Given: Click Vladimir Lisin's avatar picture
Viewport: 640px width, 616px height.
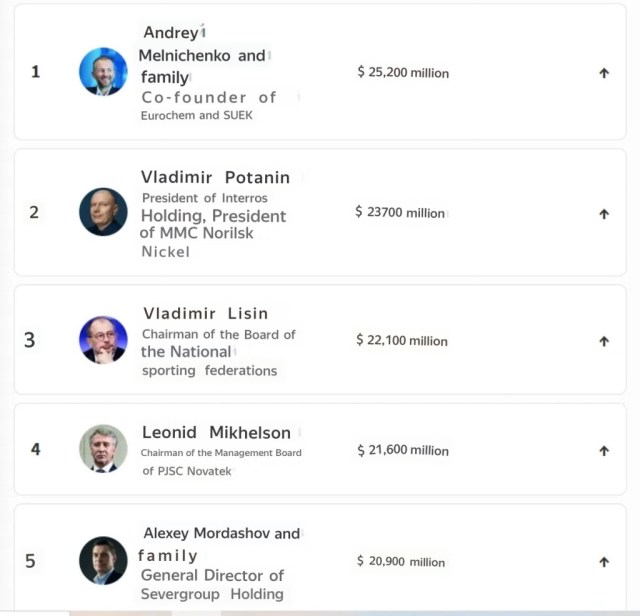Looking at the screenshot, I should [103, 340].
